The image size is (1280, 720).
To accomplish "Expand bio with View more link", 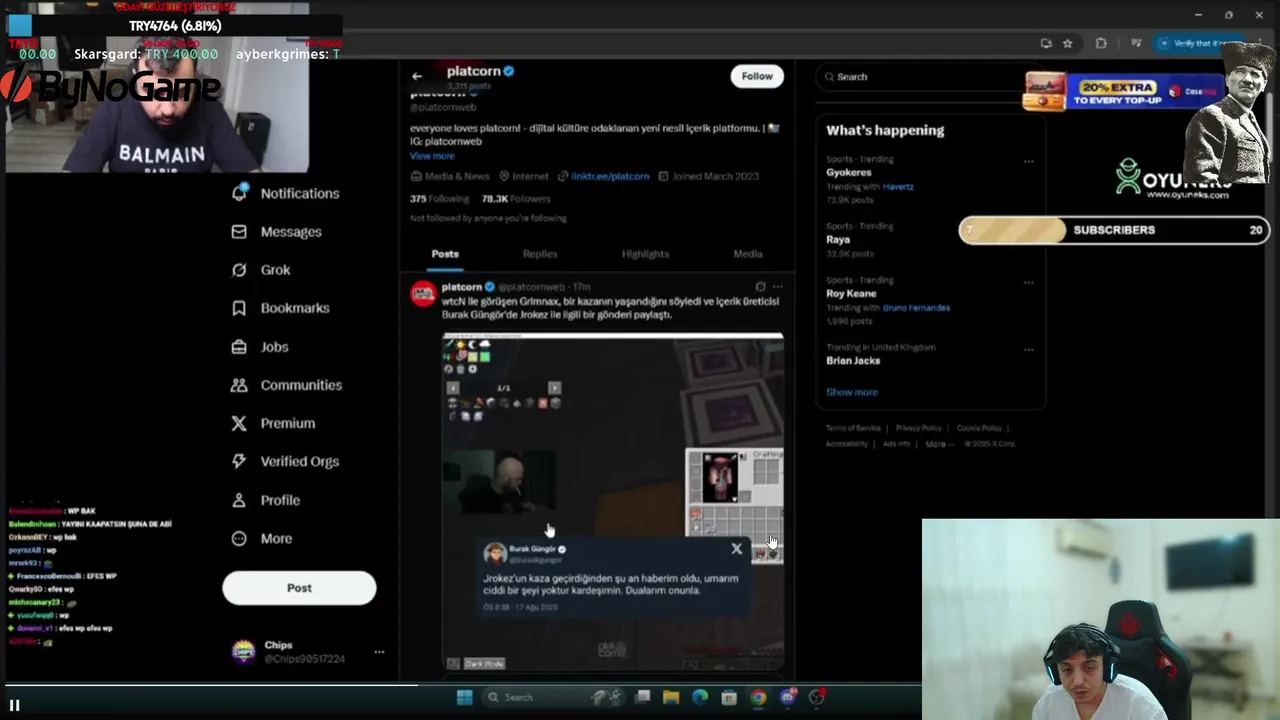I will coord(432,156).
